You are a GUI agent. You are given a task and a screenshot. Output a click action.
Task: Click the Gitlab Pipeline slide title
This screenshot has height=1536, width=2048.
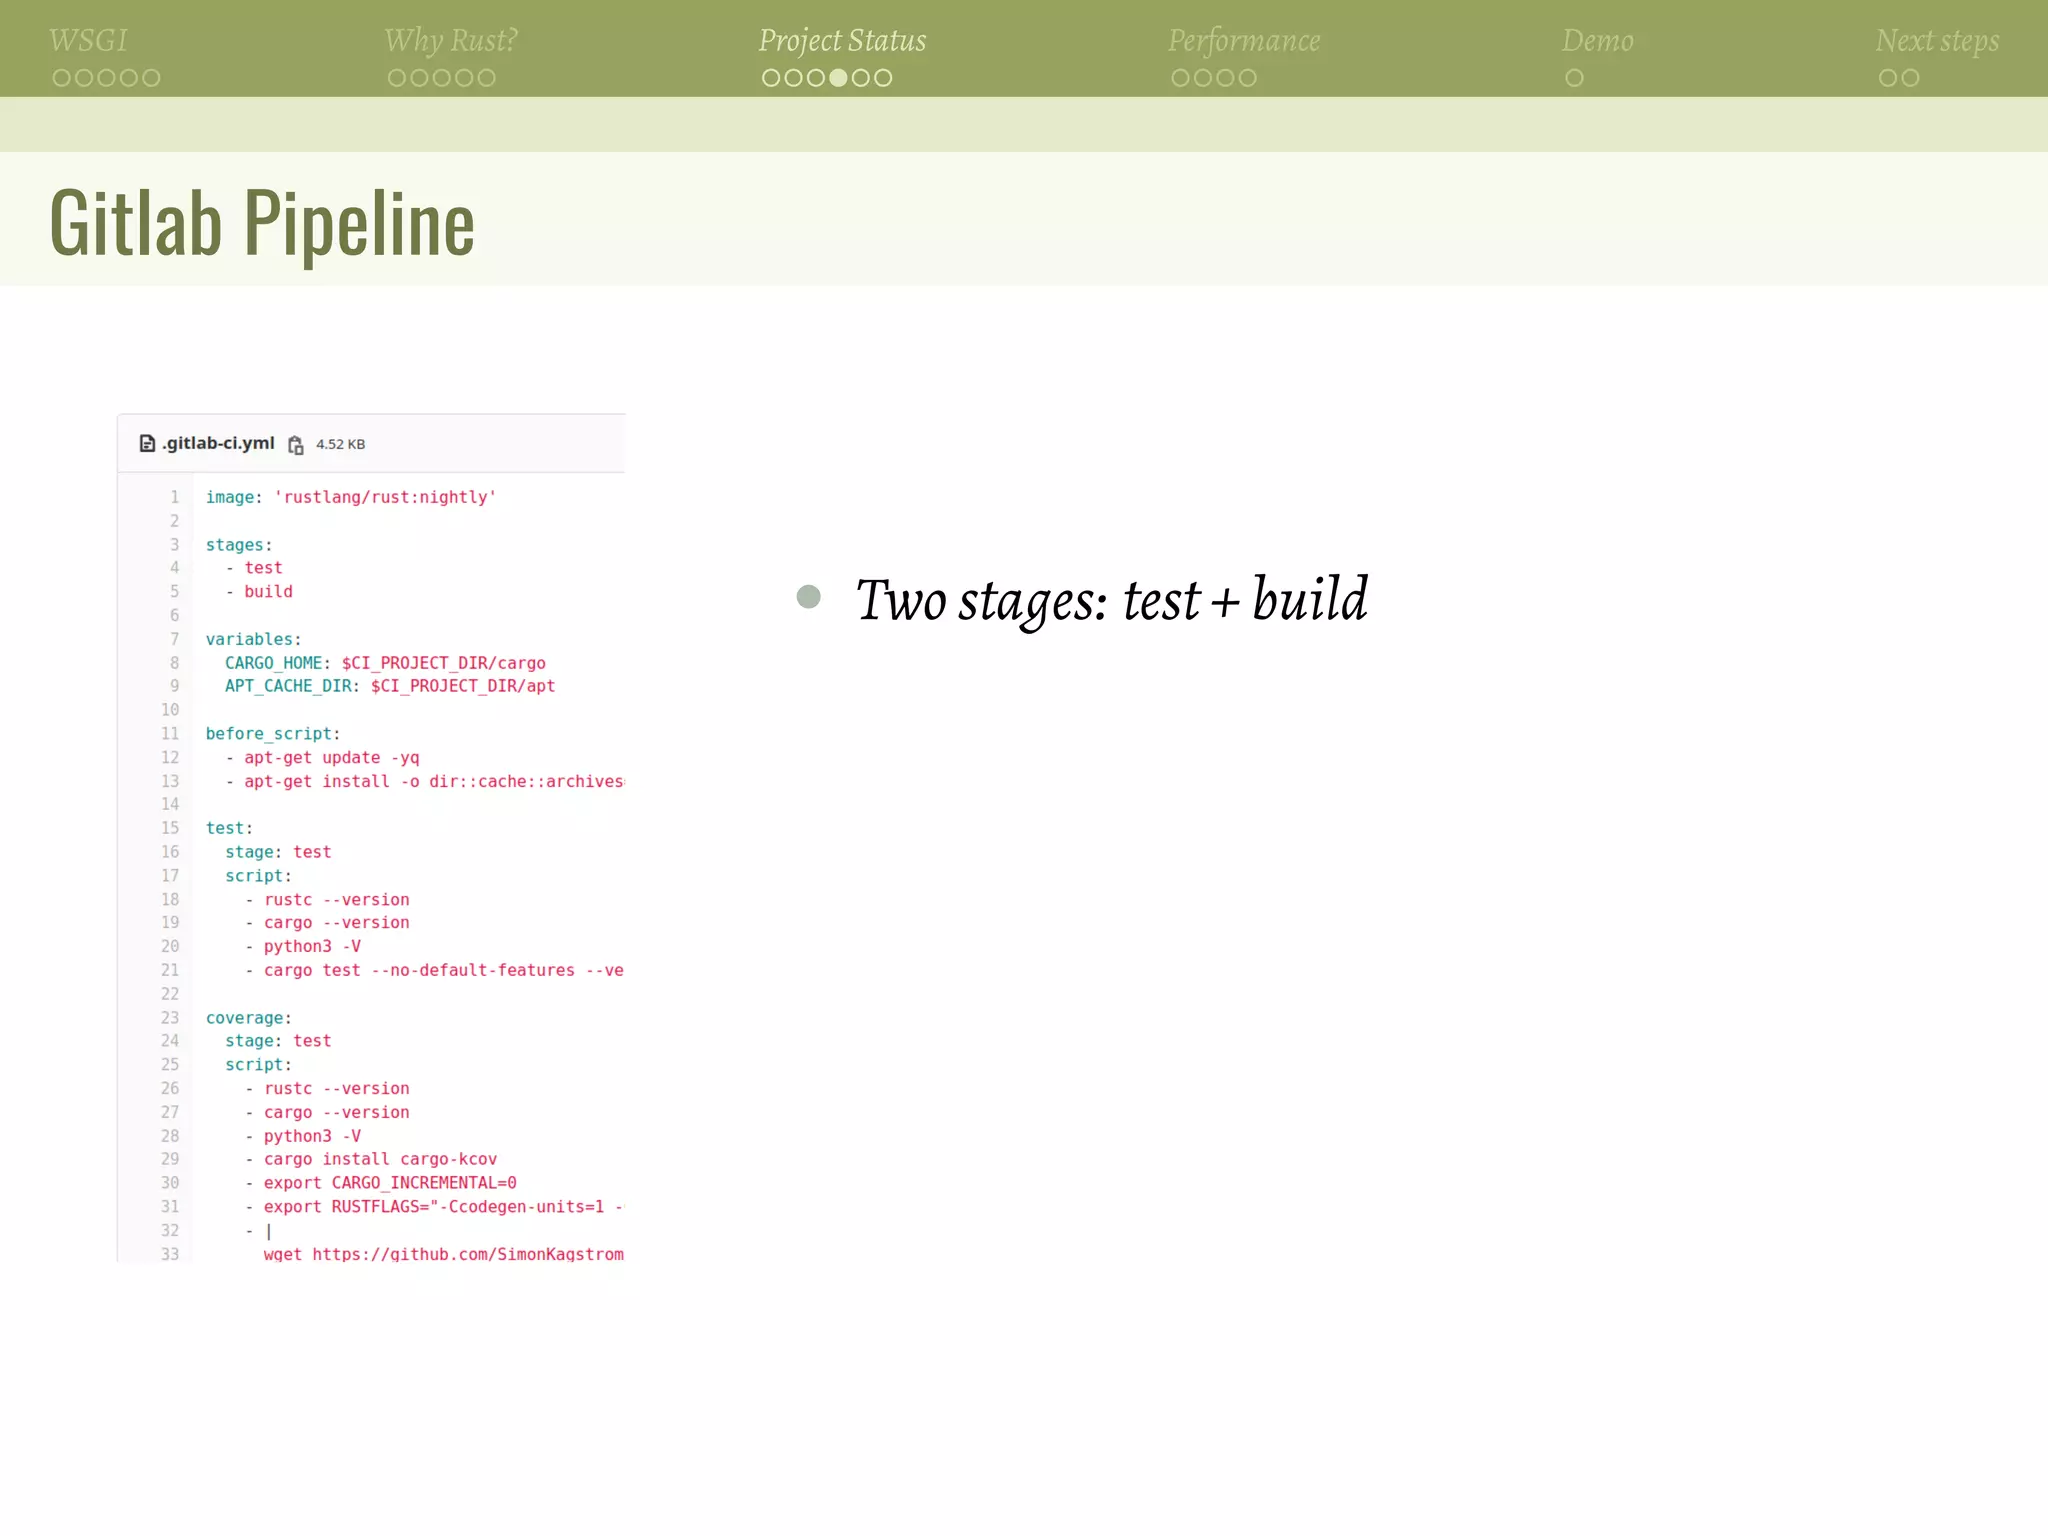pos(262,224)
